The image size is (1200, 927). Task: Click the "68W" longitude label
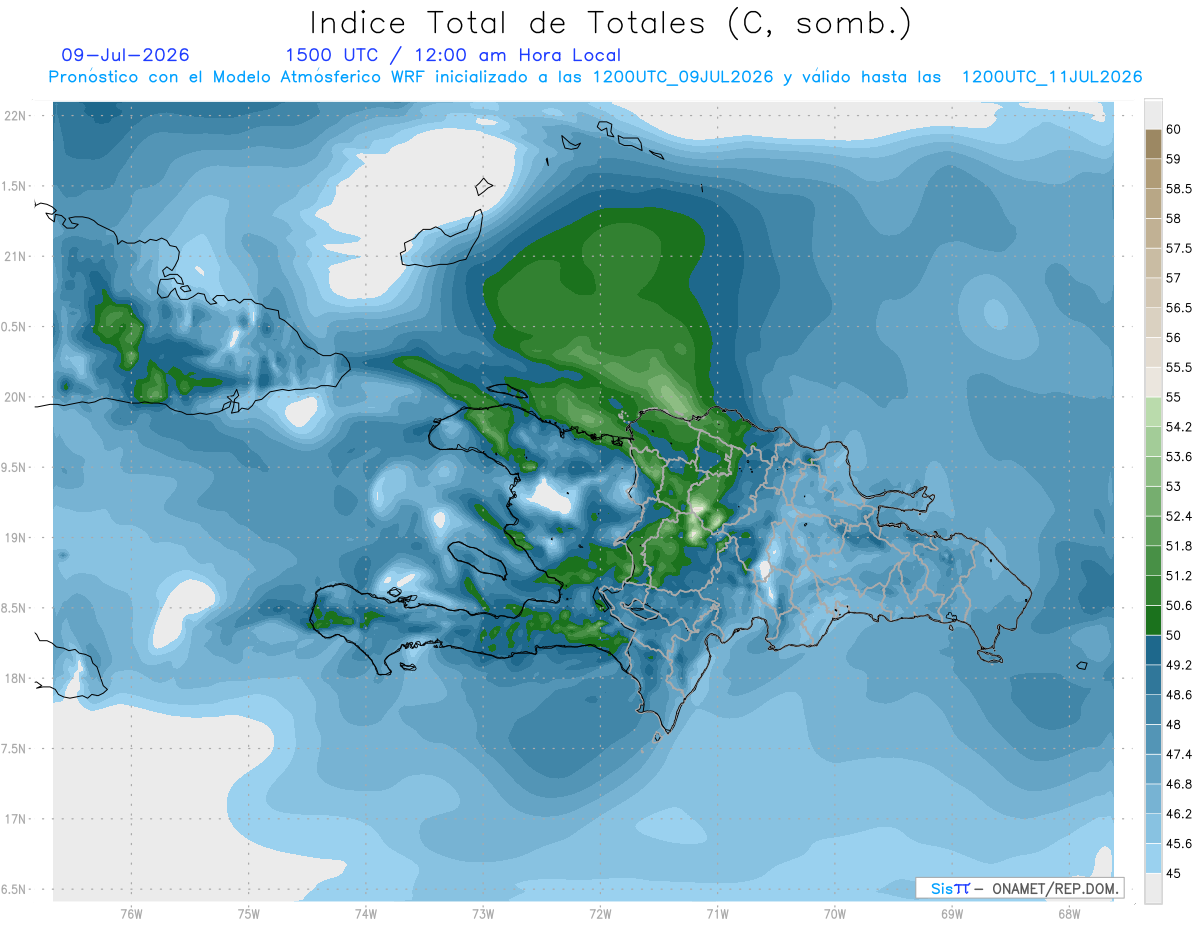click(1069, 913)
